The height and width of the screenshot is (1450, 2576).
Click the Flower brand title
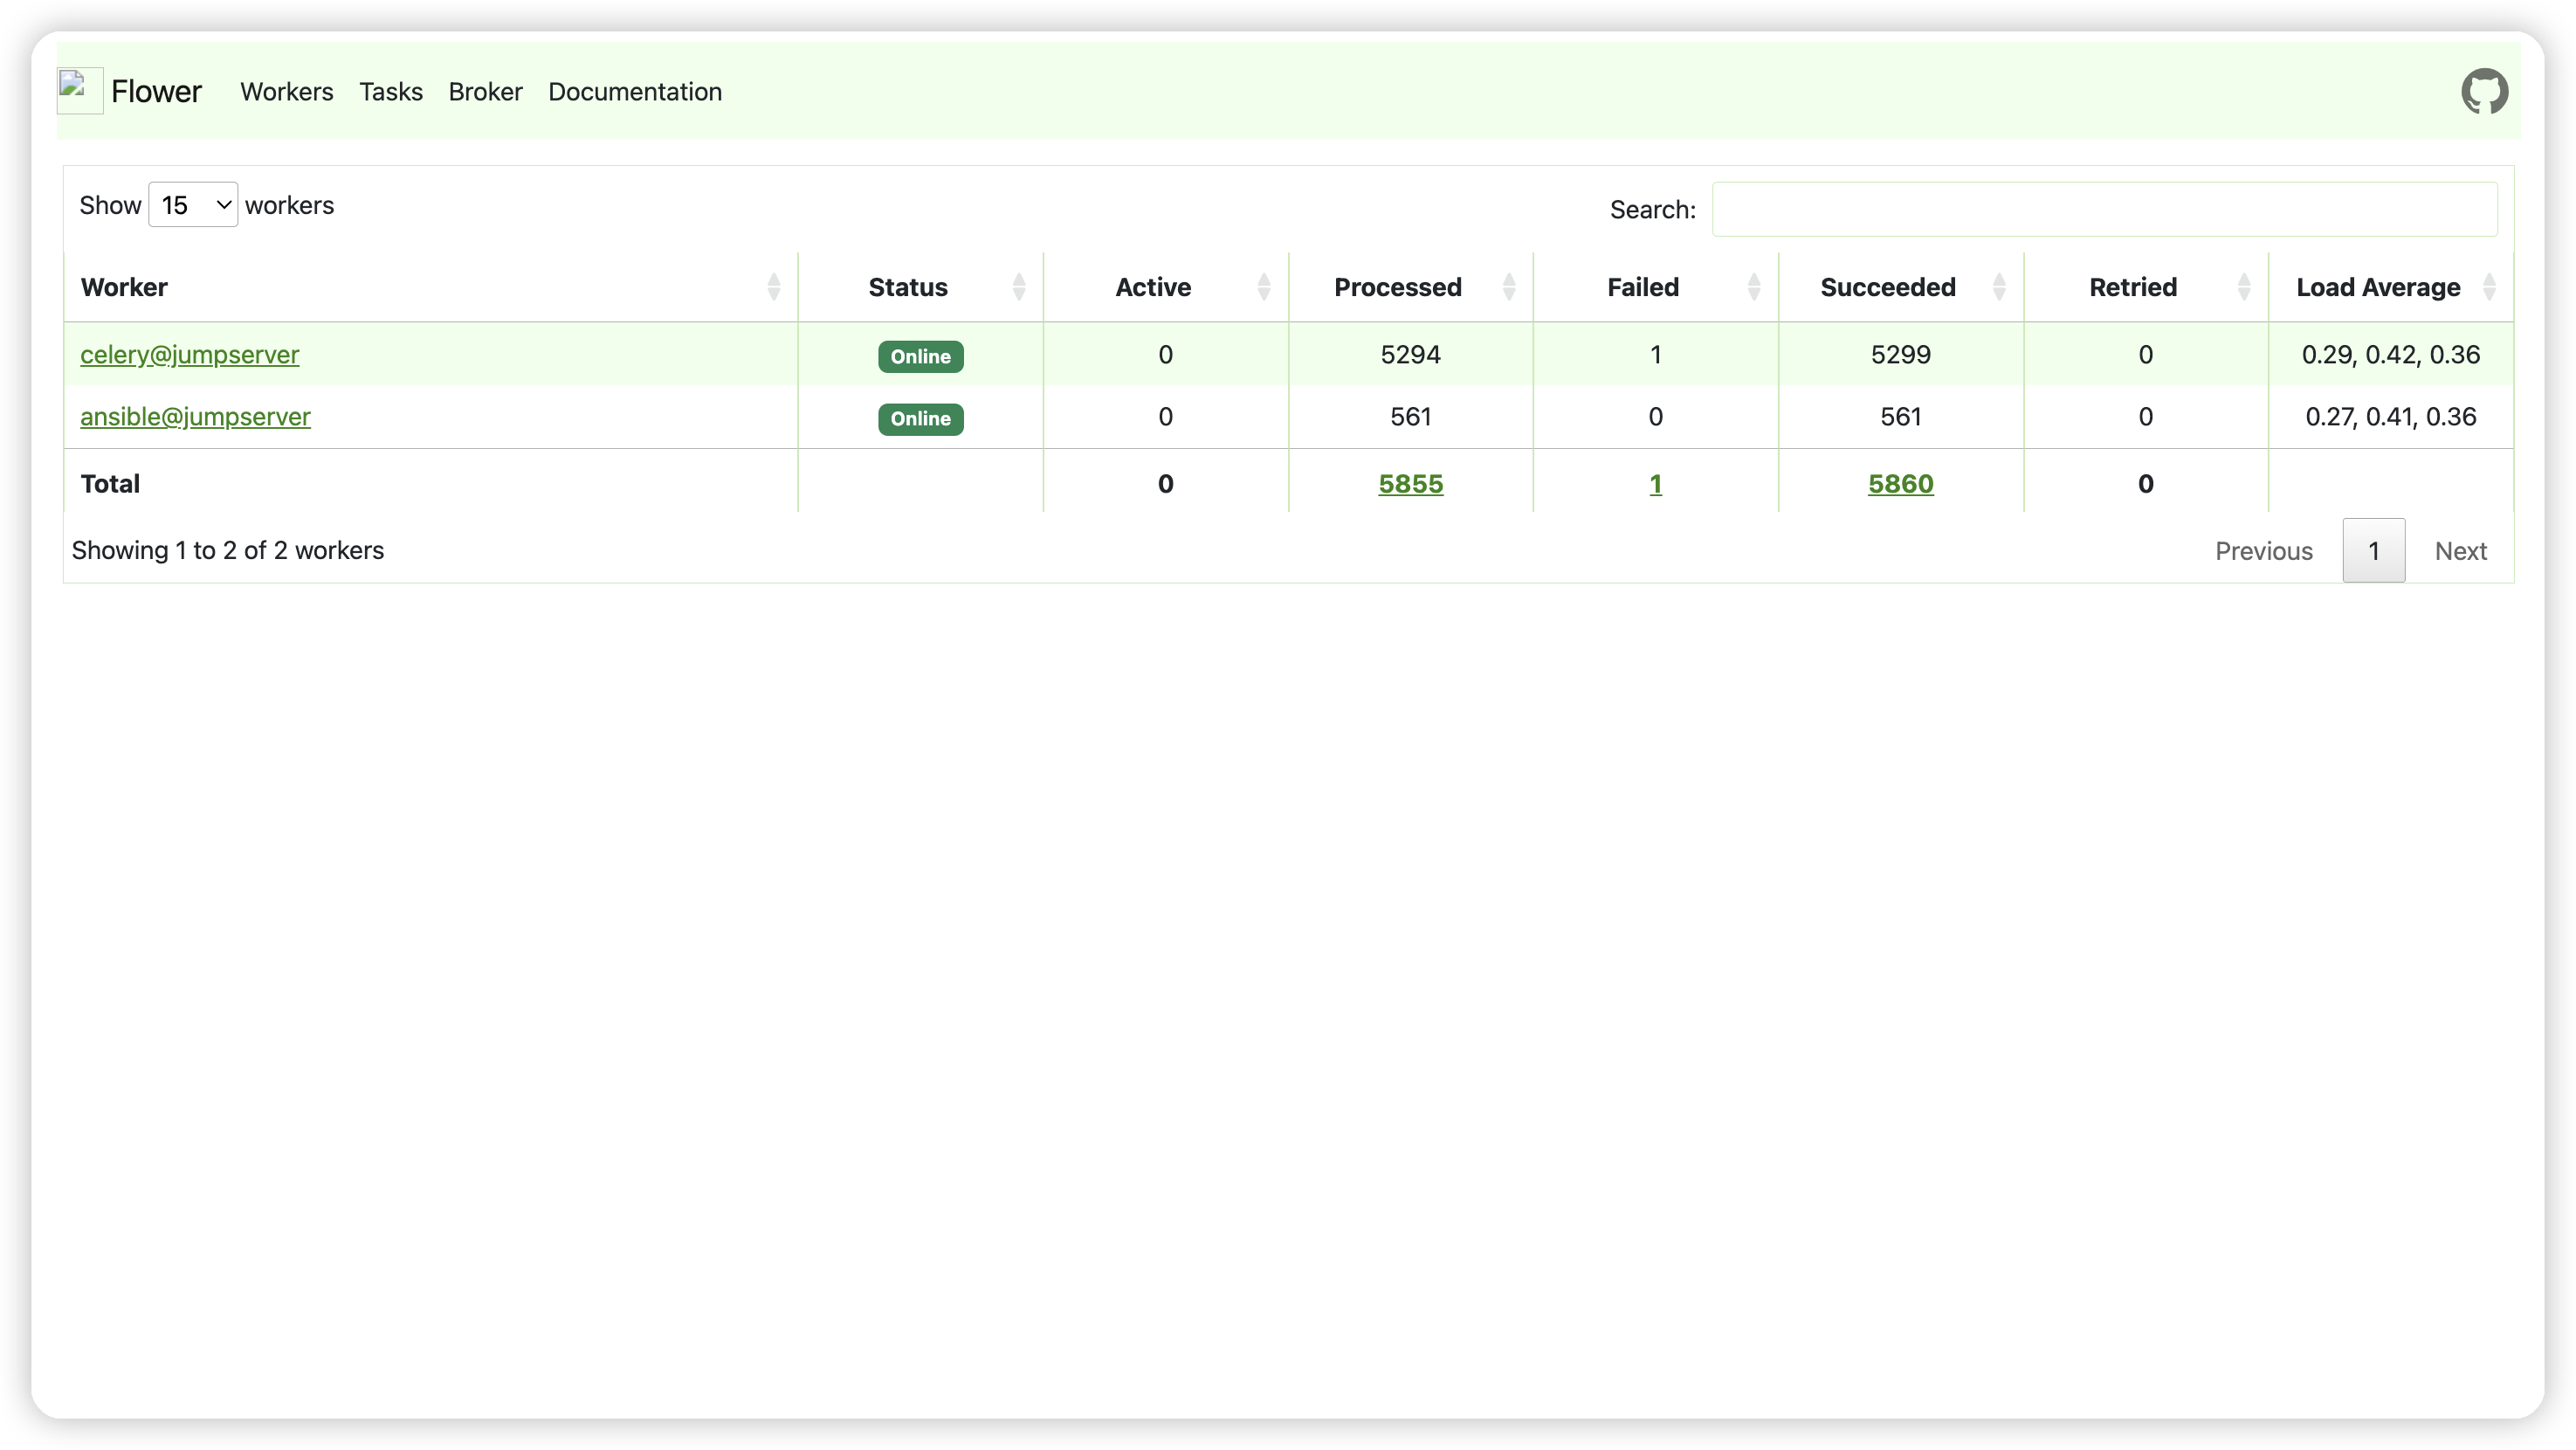point(156,92)
